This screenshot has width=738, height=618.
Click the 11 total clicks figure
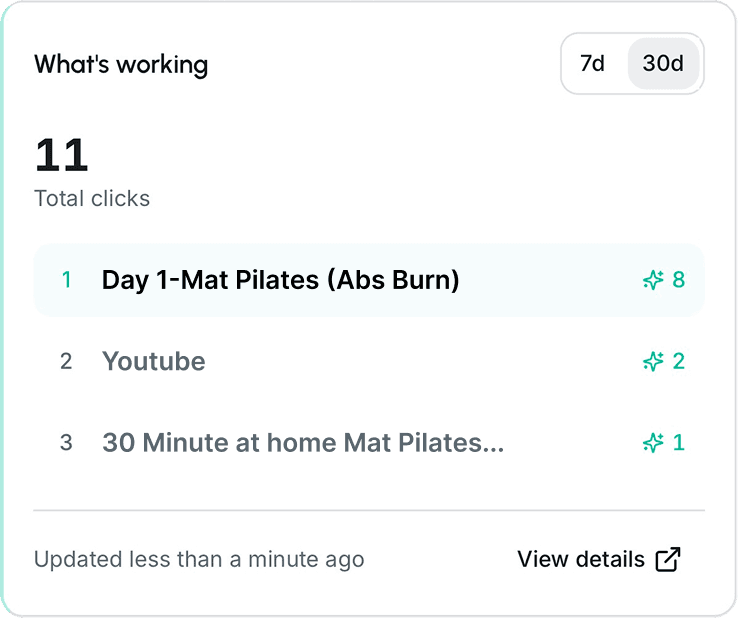(x=62, y=155)
